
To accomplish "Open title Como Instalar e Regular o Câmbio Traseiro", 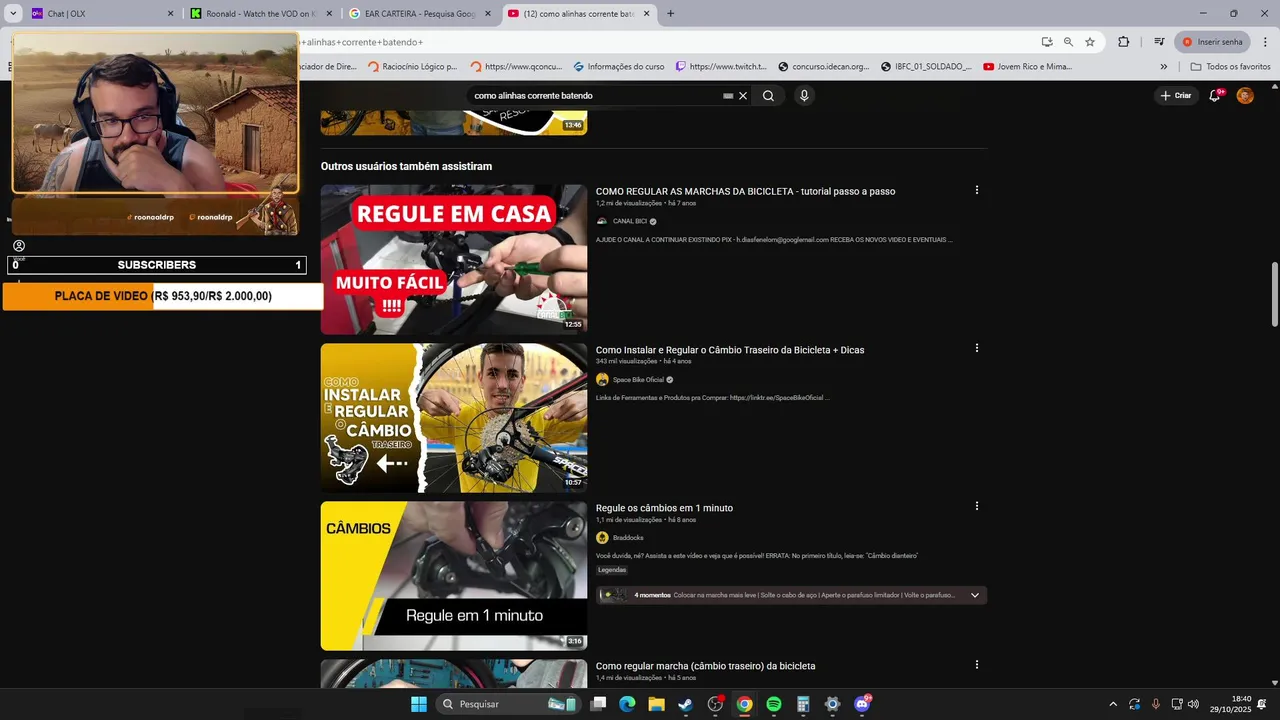I will (x=730, y=350).
